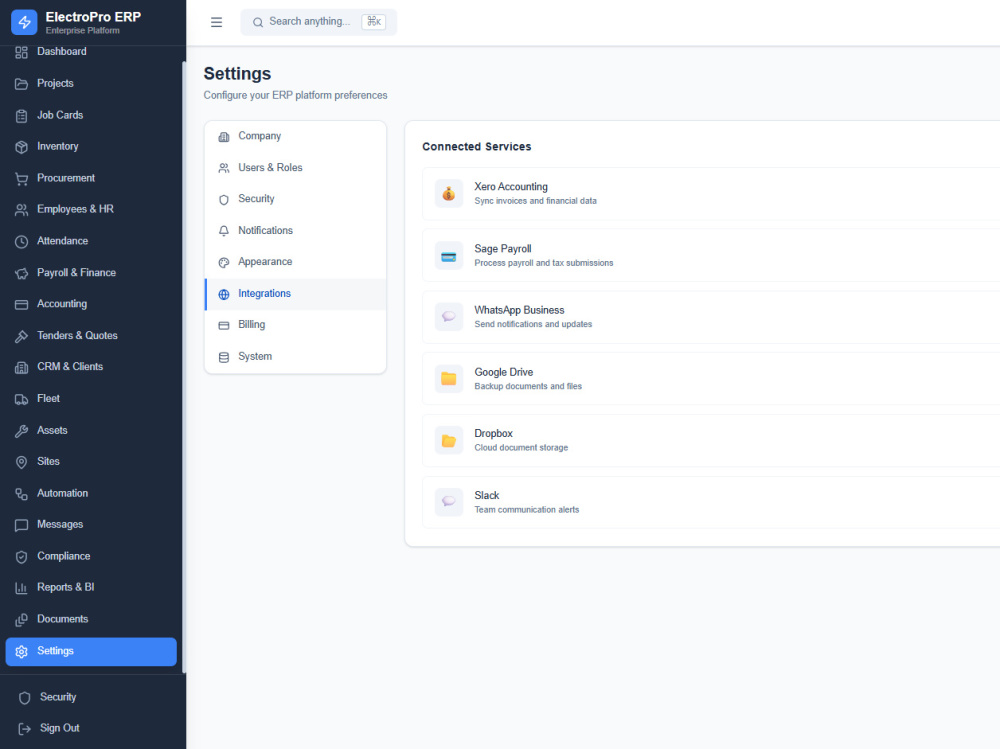Click the CRM & Clients building icon
This screenshot has width=1000, height=749.
[22, 367]
